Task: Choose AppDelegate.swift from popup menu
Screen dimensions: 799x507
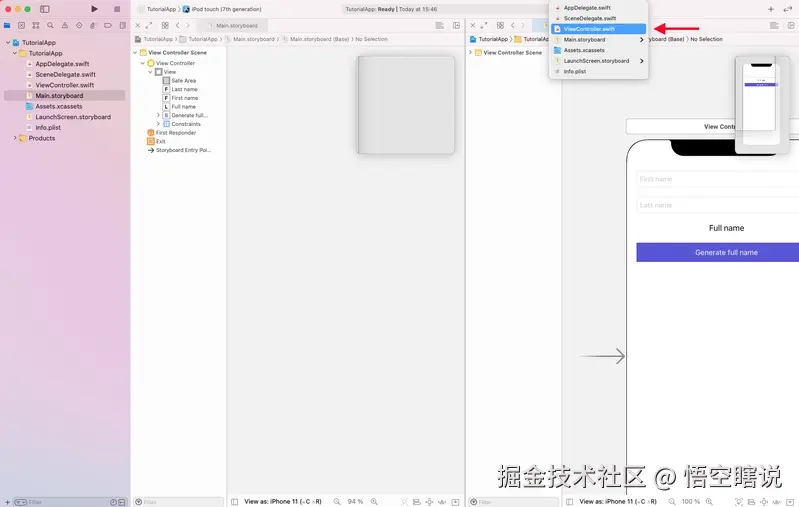Action: click(599, 8)
